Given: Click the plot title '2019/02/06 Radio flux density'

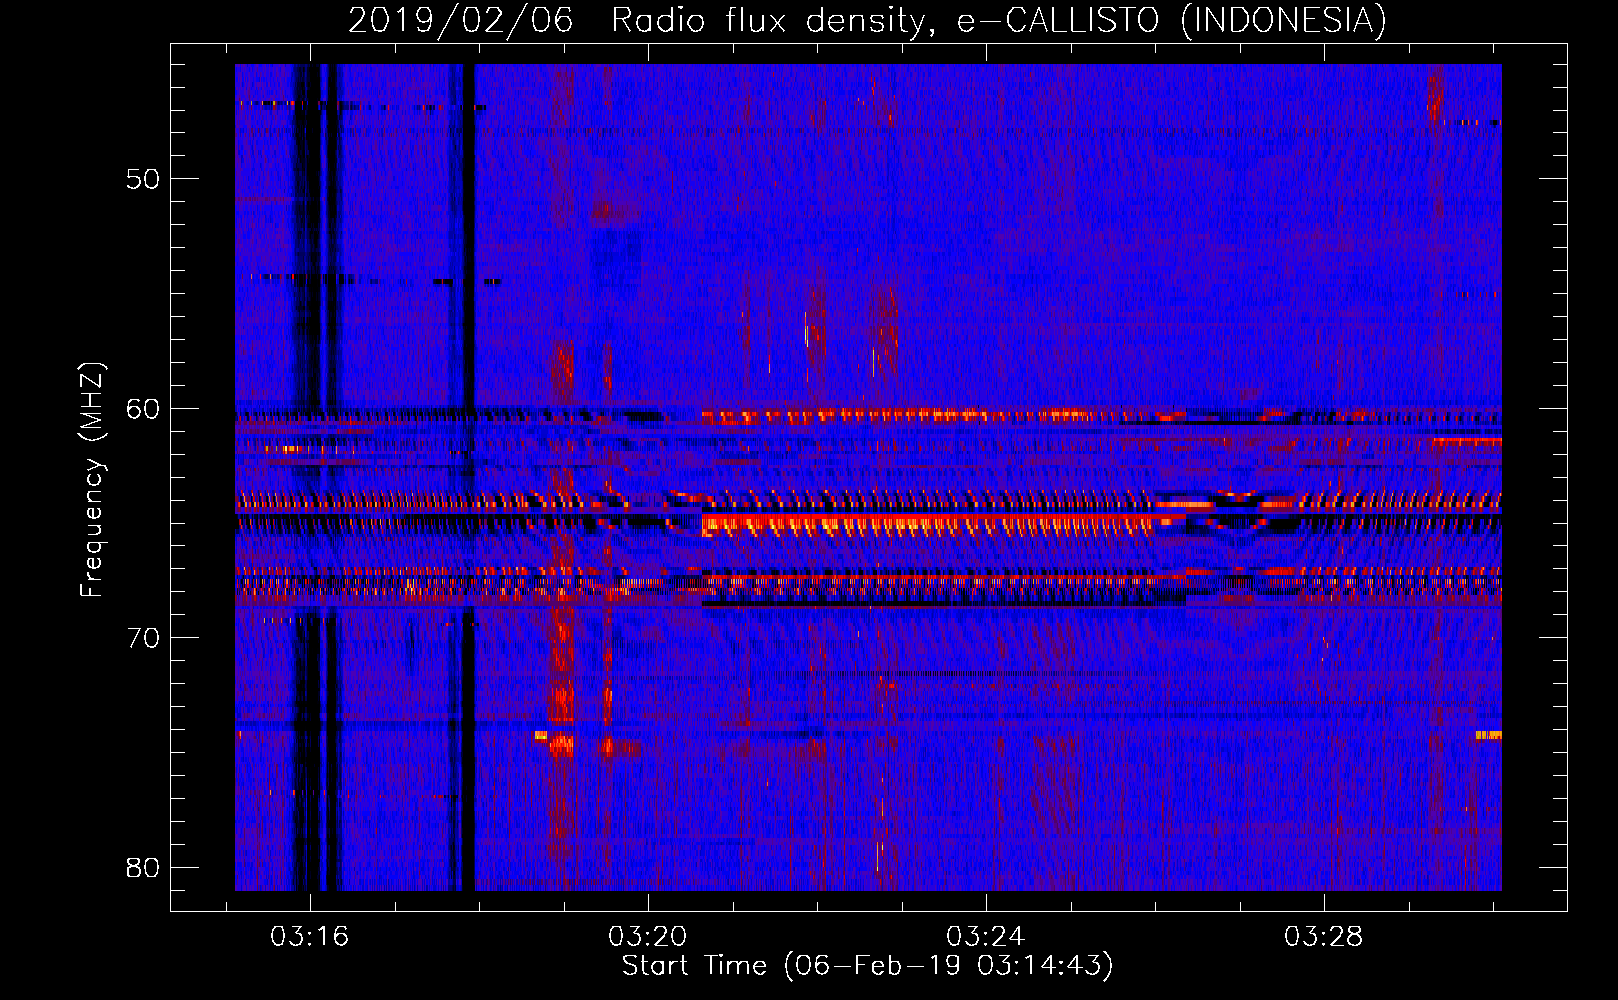Looking at the screenshot, I should [x=867, y=20].
